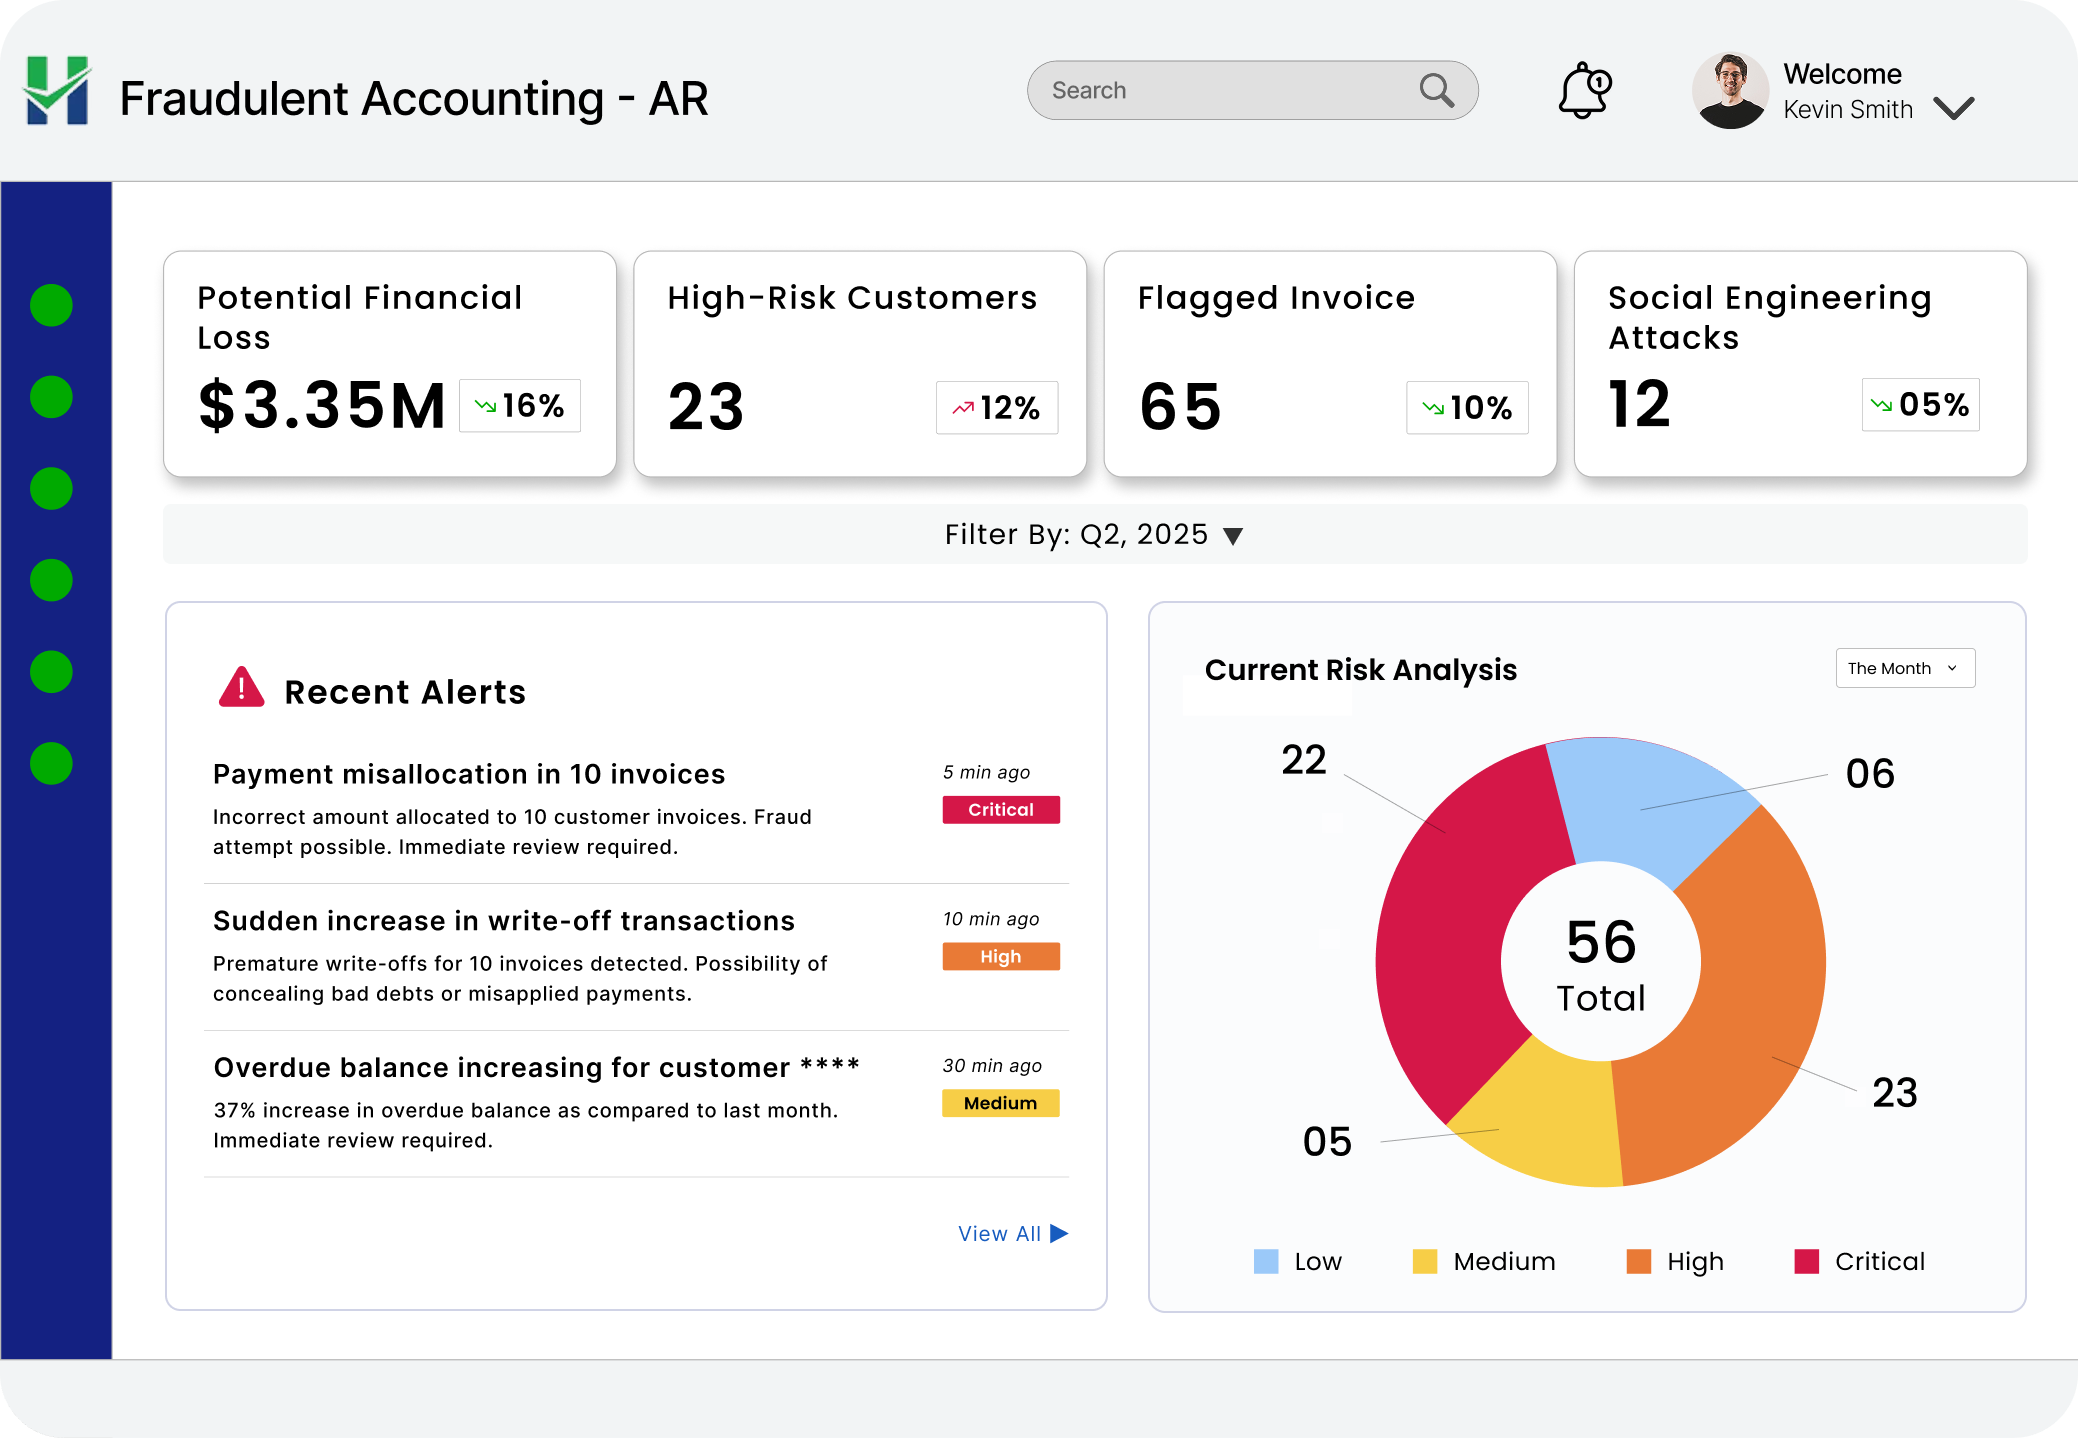The height and width of the screenshot is (1438, 2078).
Task: Expand The Month selector on Current Risk Analysis
Action: (1903, 668)
